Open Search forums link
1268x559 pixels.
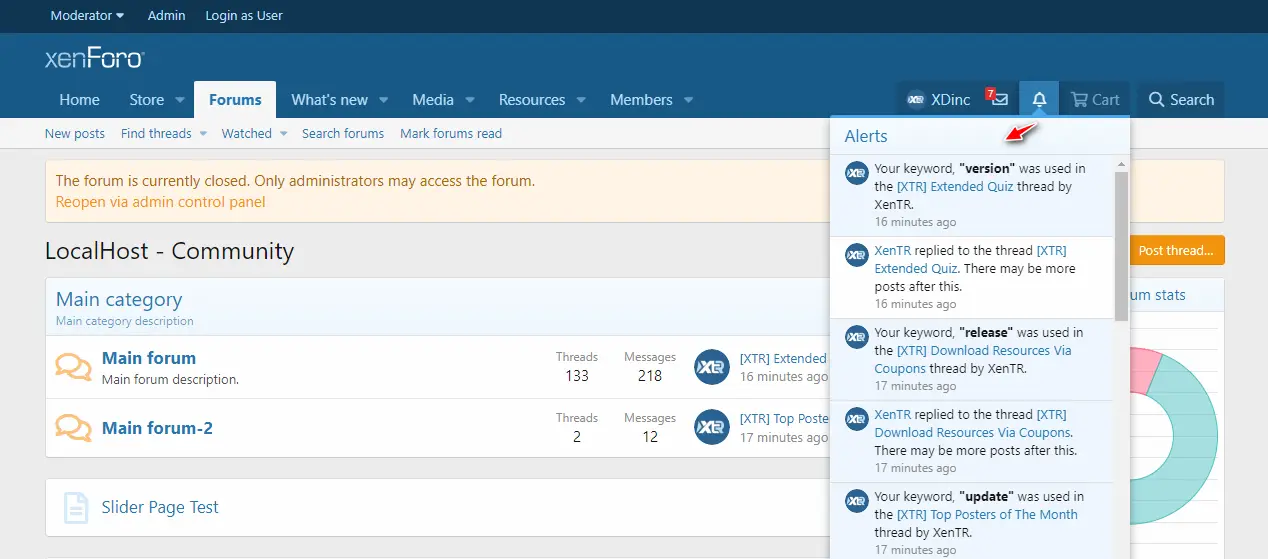point(343,133)
